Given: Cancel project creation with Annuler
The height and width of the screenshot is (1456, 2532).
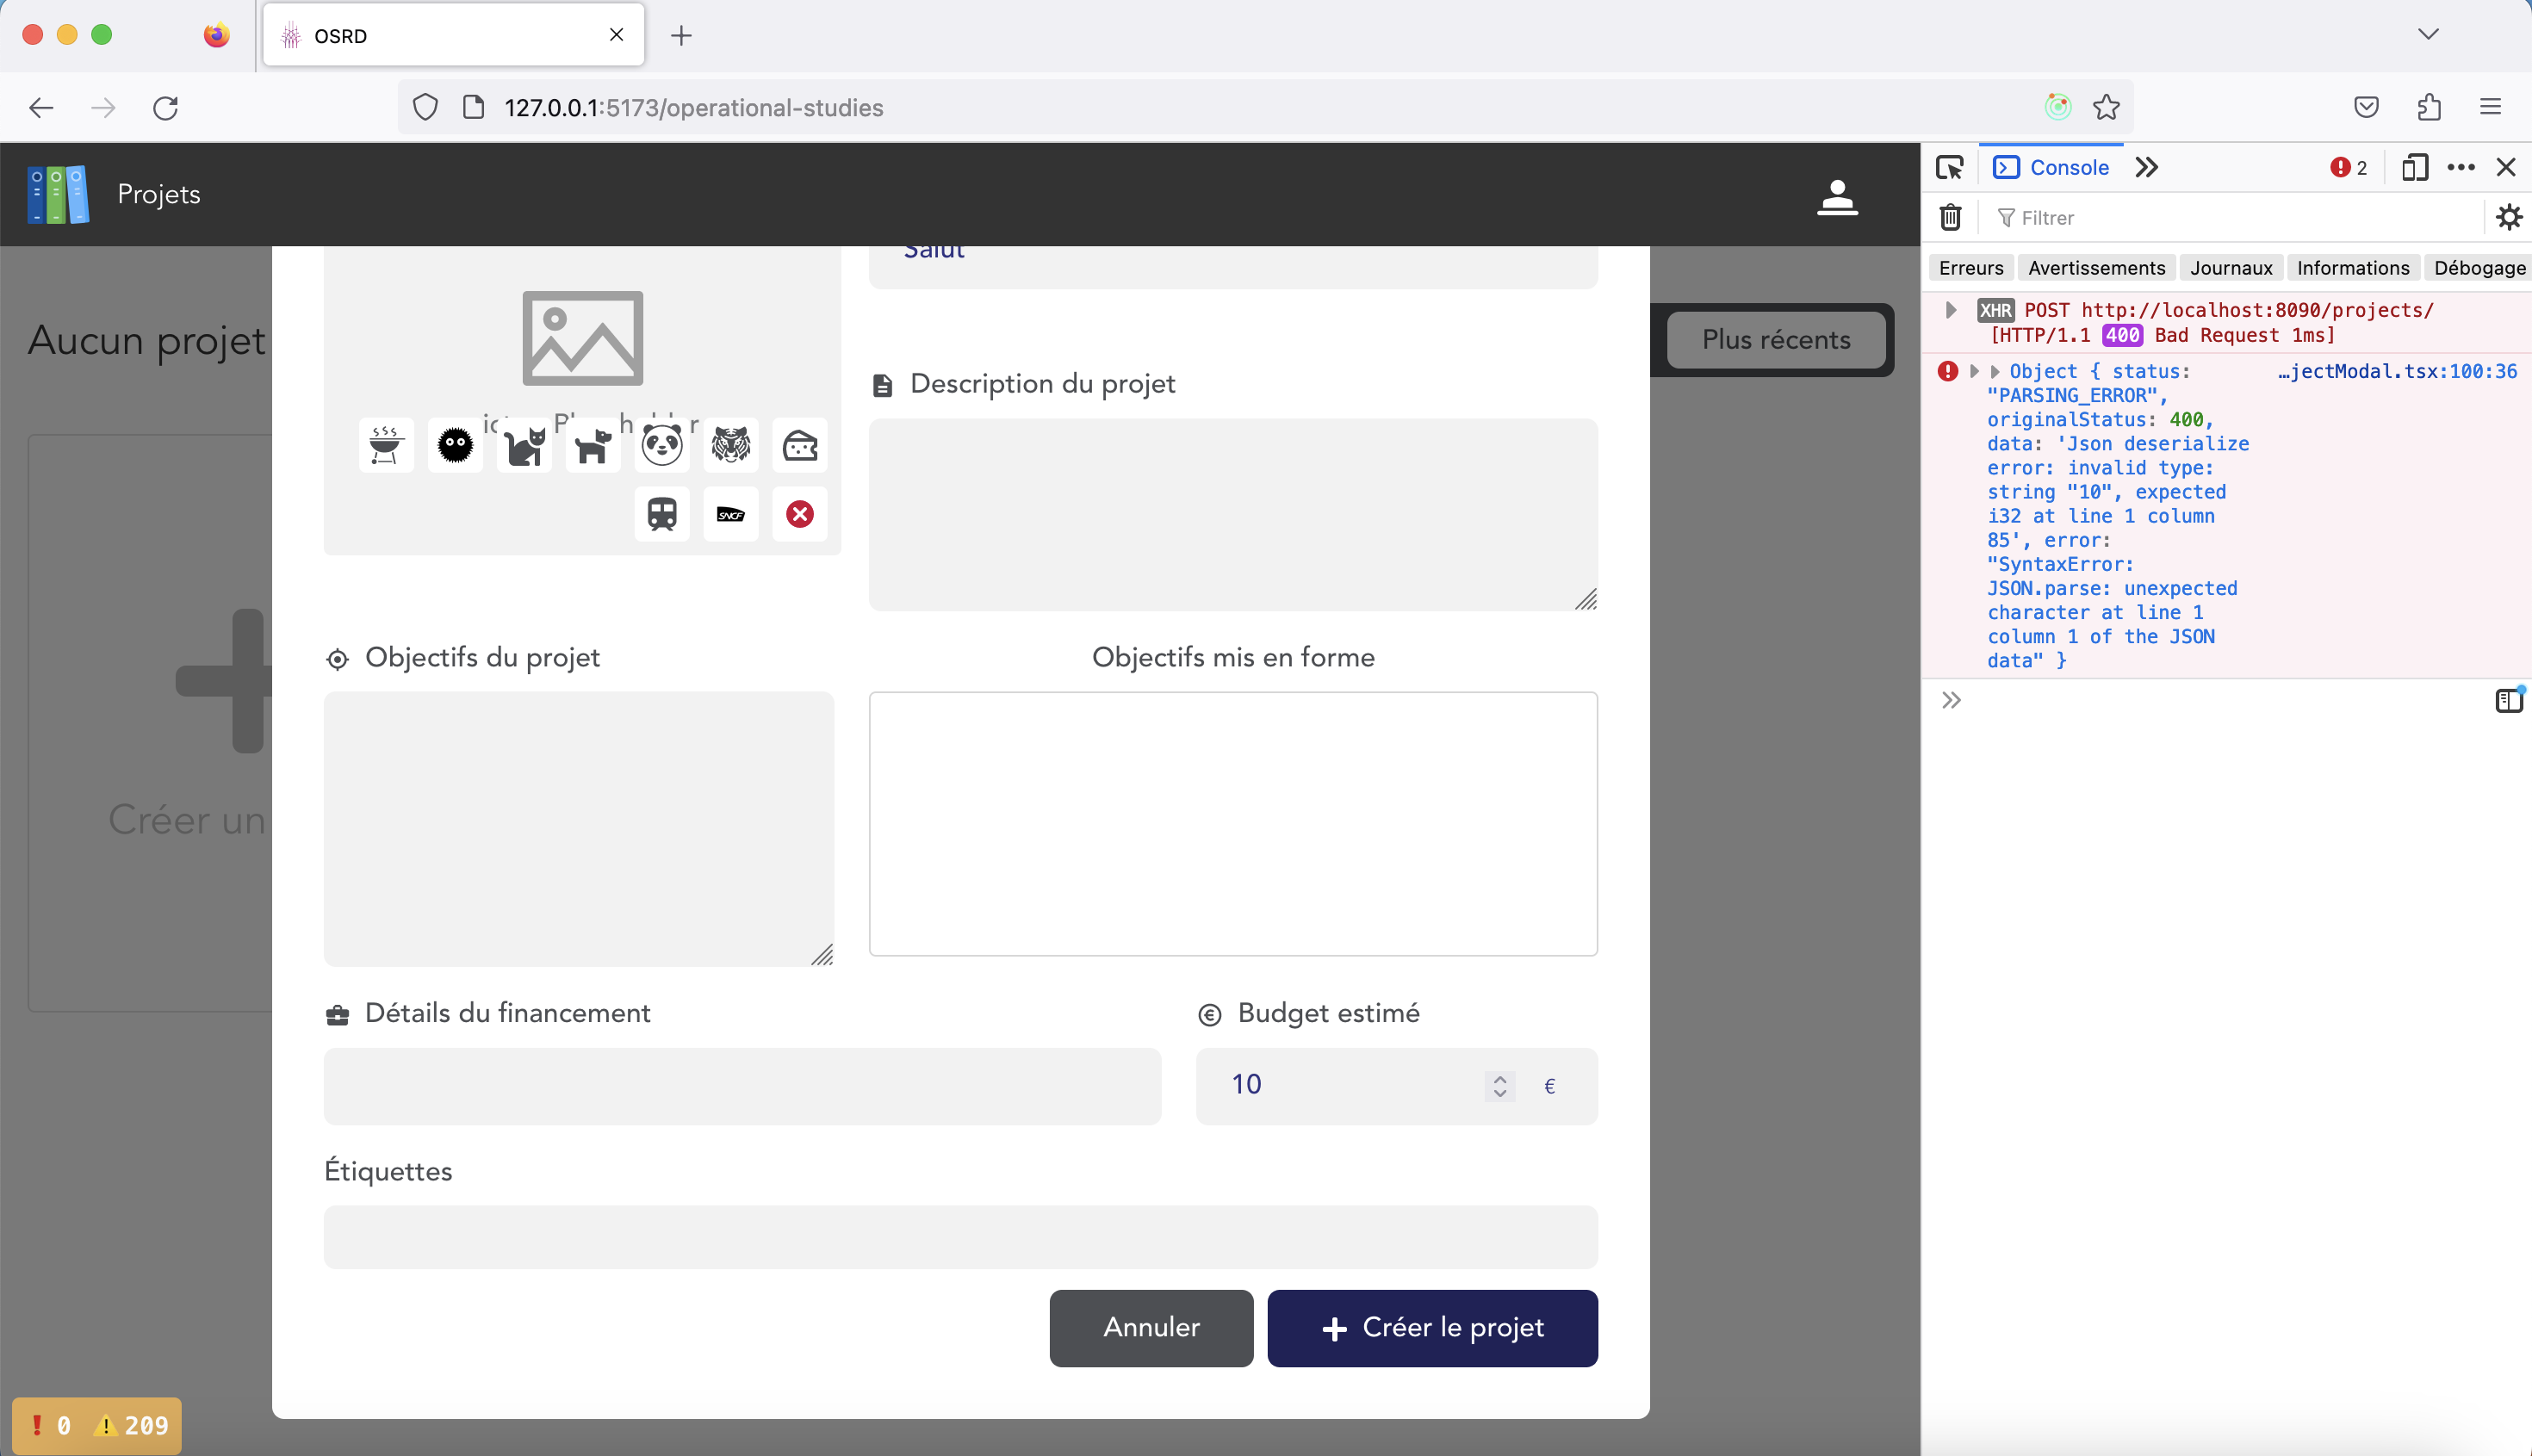Looking at the screenshot, I should [1150, 1327].
